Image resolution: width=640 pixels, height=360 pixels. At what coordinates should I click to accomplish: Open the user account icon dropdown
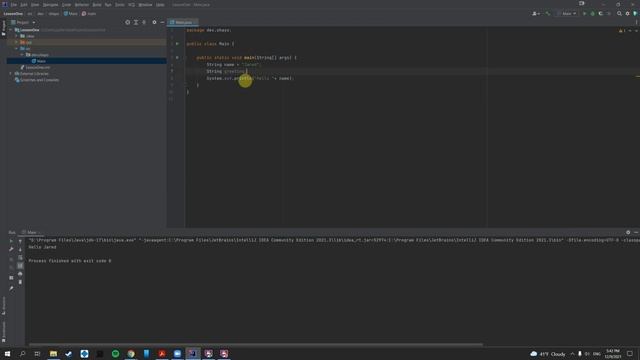(536, 13)
